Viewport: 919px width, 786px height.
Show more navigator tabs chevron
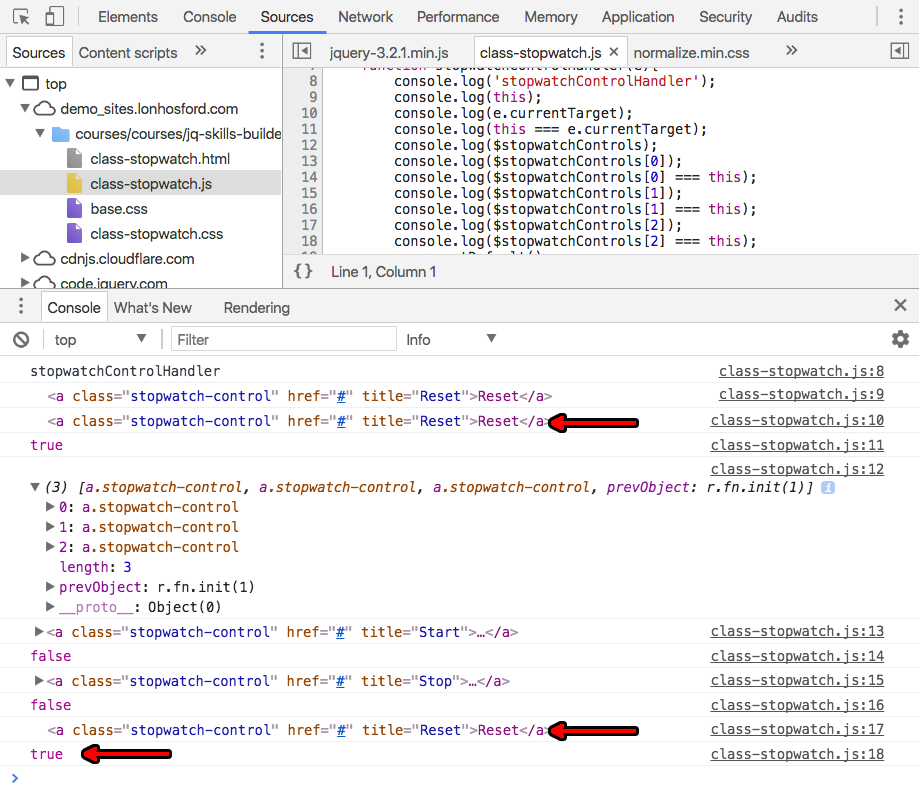[x=200, y=50]
